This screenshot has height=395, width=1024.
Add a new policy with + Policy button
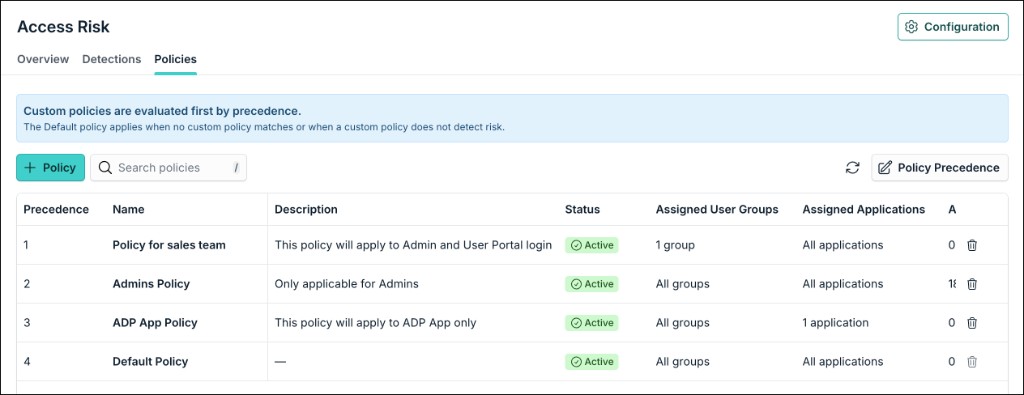click(x=50, y=168)
